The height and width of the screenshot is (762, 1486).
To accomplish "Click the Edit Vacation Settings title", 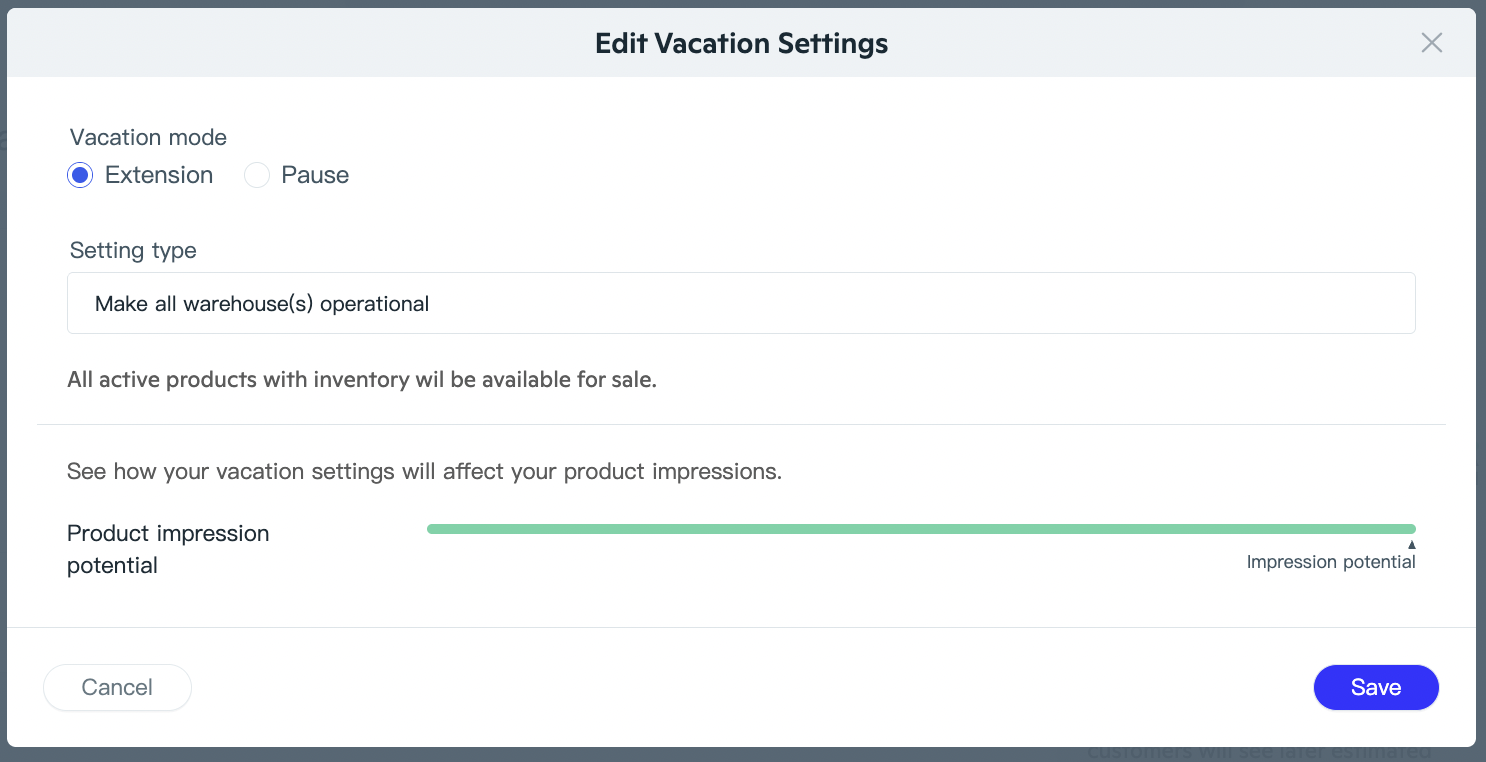I will click(x=741, y=43).
